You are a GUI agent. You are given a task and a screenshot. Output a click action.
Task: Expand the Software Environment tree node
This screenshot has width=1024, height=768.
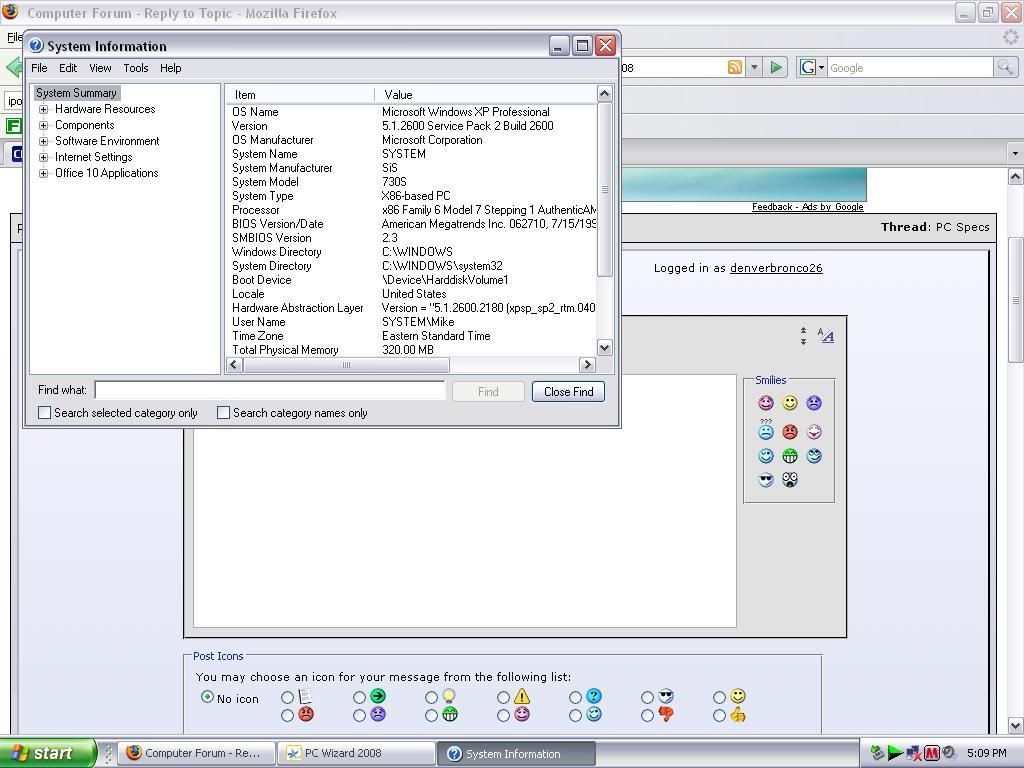pyautogui.click(x=43, y=141)
